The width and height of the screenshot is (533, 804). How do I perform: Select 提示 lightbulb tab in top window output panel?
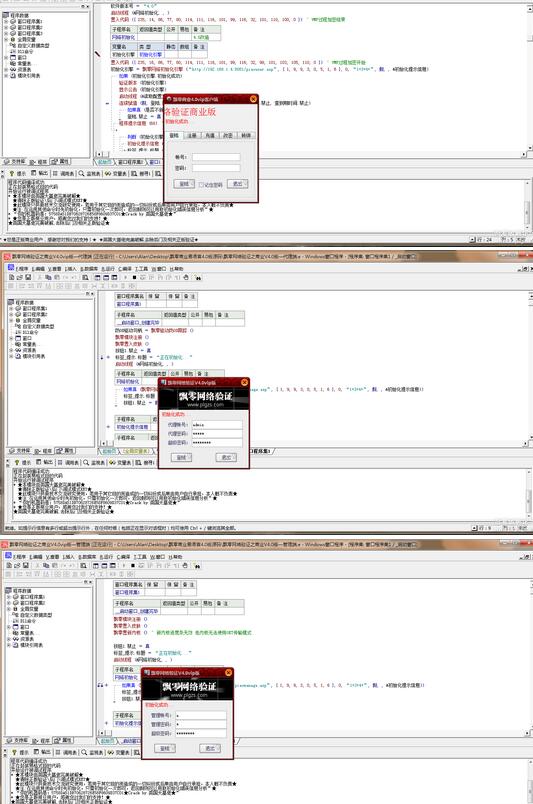[x=17, y=174]
